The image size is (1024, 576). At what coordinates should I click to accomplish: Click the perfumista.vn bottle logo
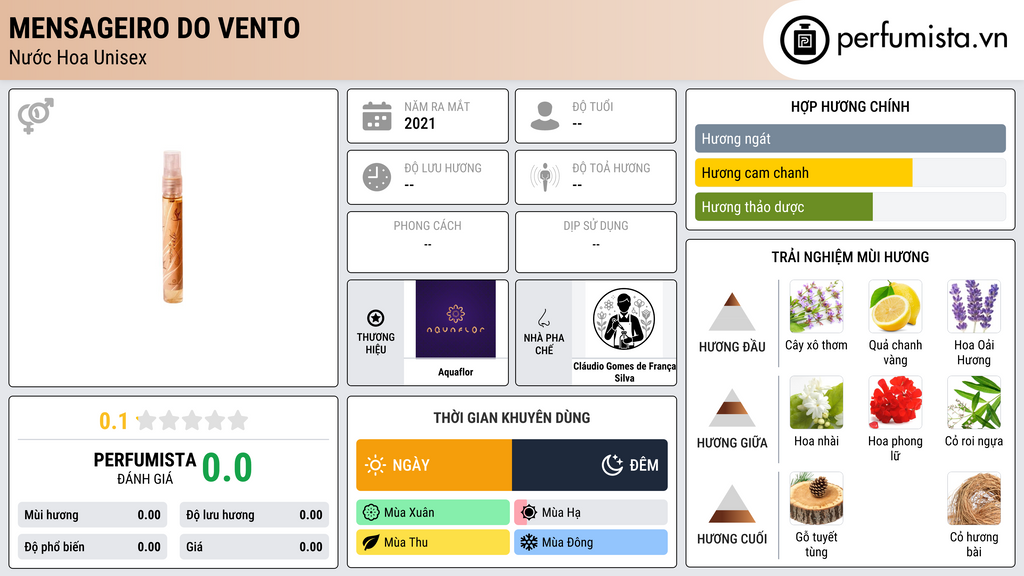805,40
